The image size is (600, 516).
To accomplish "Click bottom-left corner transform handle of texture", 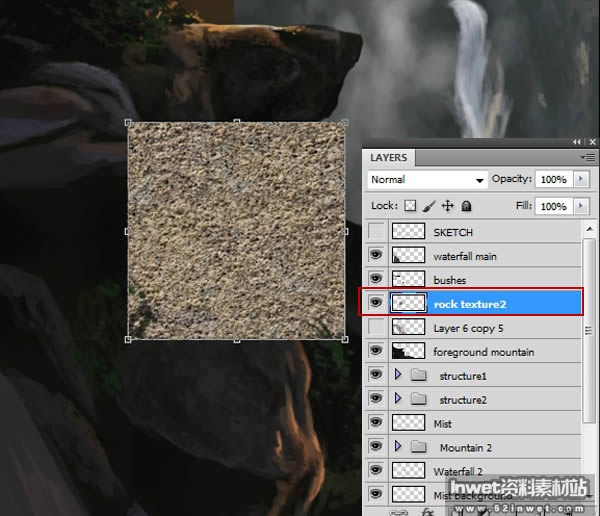I will (x=128, y=339).
